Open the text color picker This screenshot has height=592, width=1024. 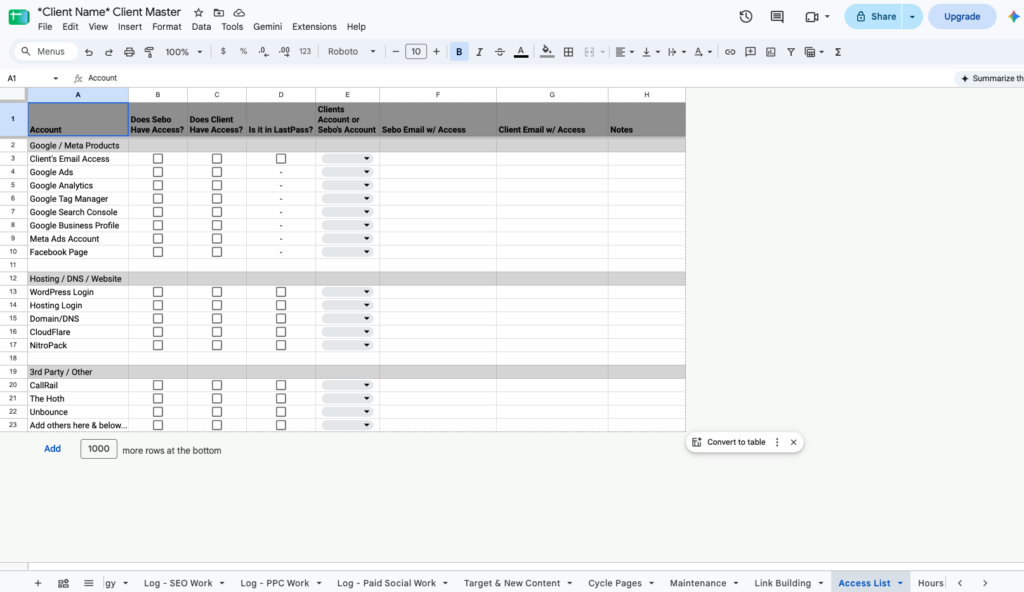(520, 52)
